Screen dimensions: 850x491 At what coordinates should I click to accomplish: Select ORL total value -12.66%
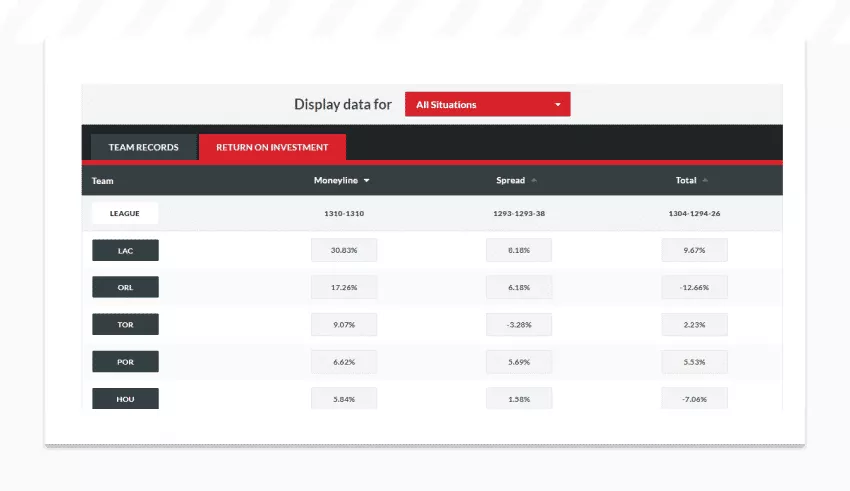(x=694, y=287)
